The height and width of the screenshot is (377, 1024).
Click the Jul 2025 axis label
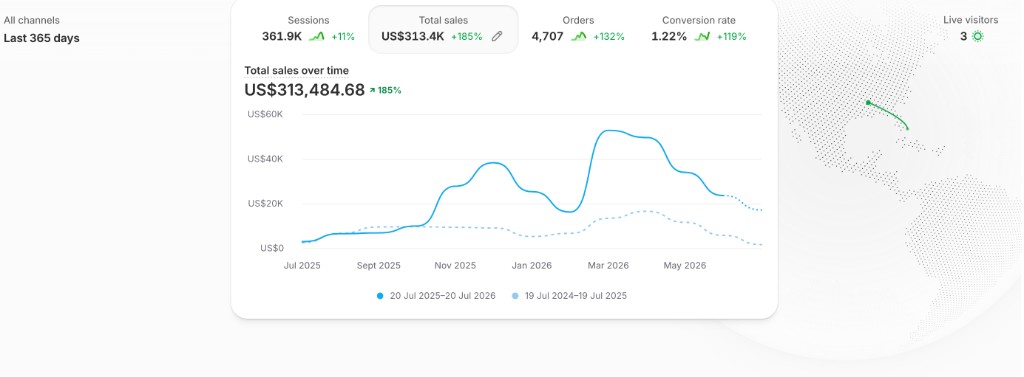302,266
